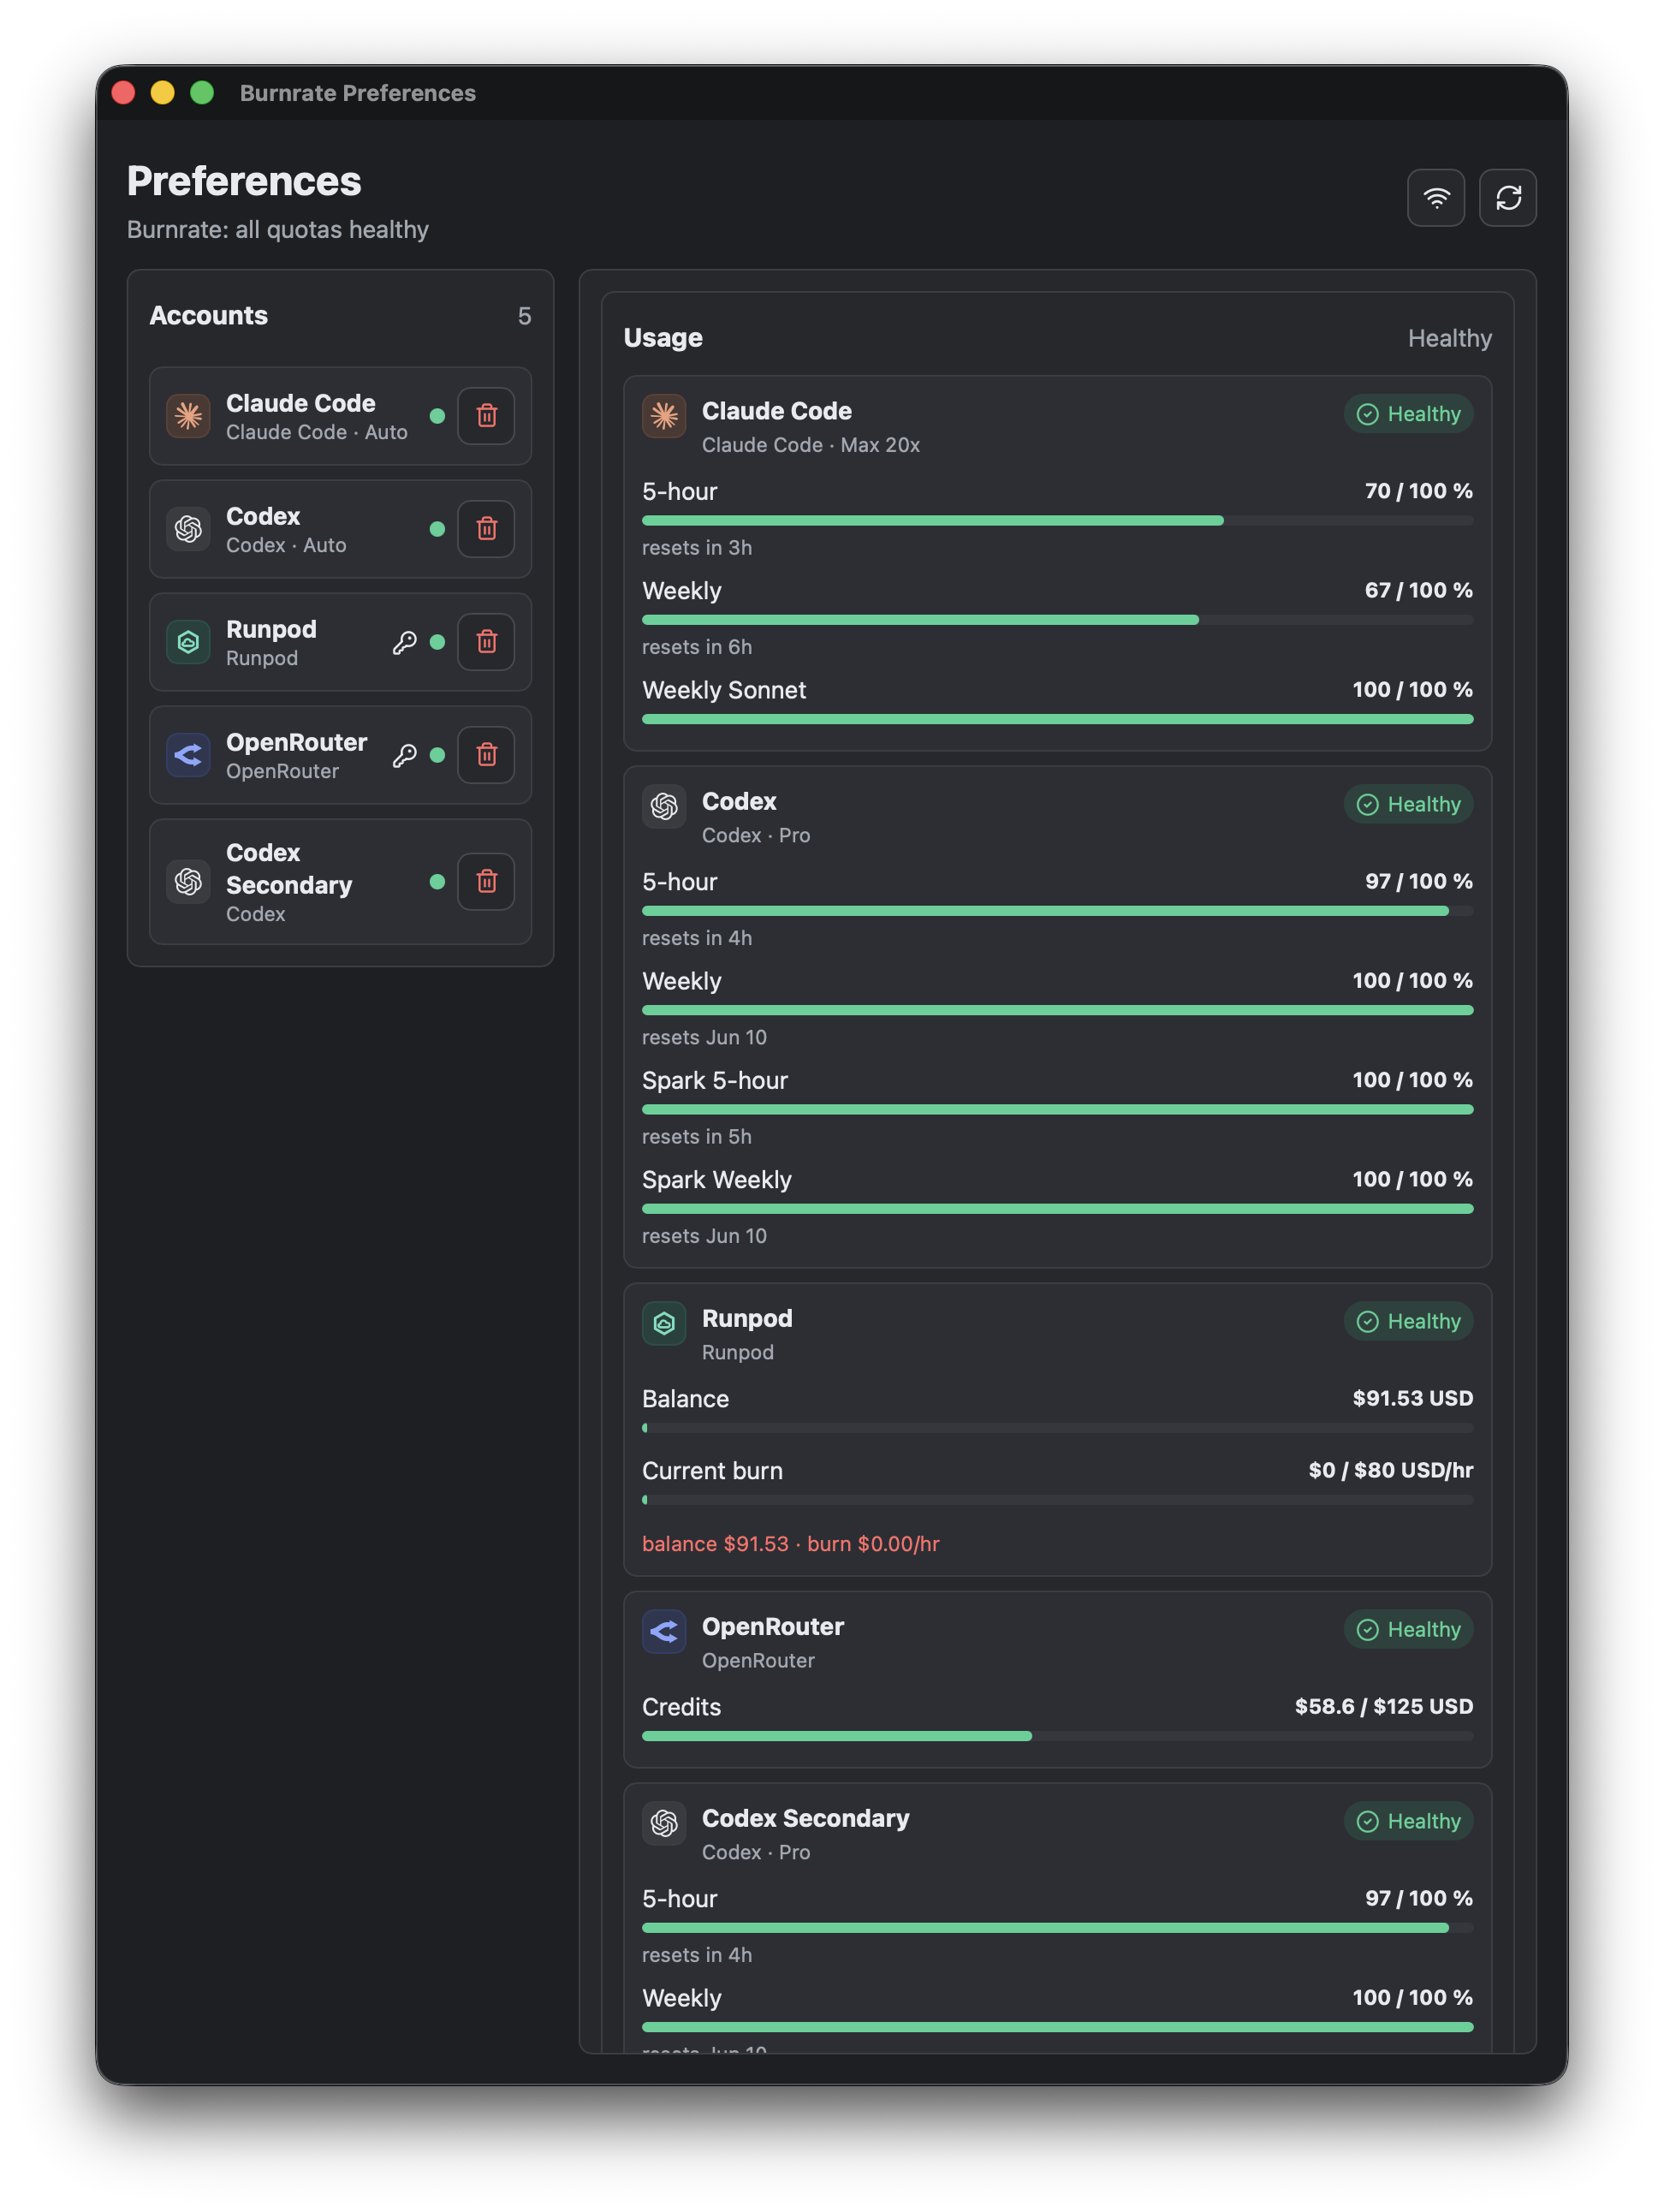
Task: Delete the Codex Secondary account via trash icon
Action: [486, 882]
